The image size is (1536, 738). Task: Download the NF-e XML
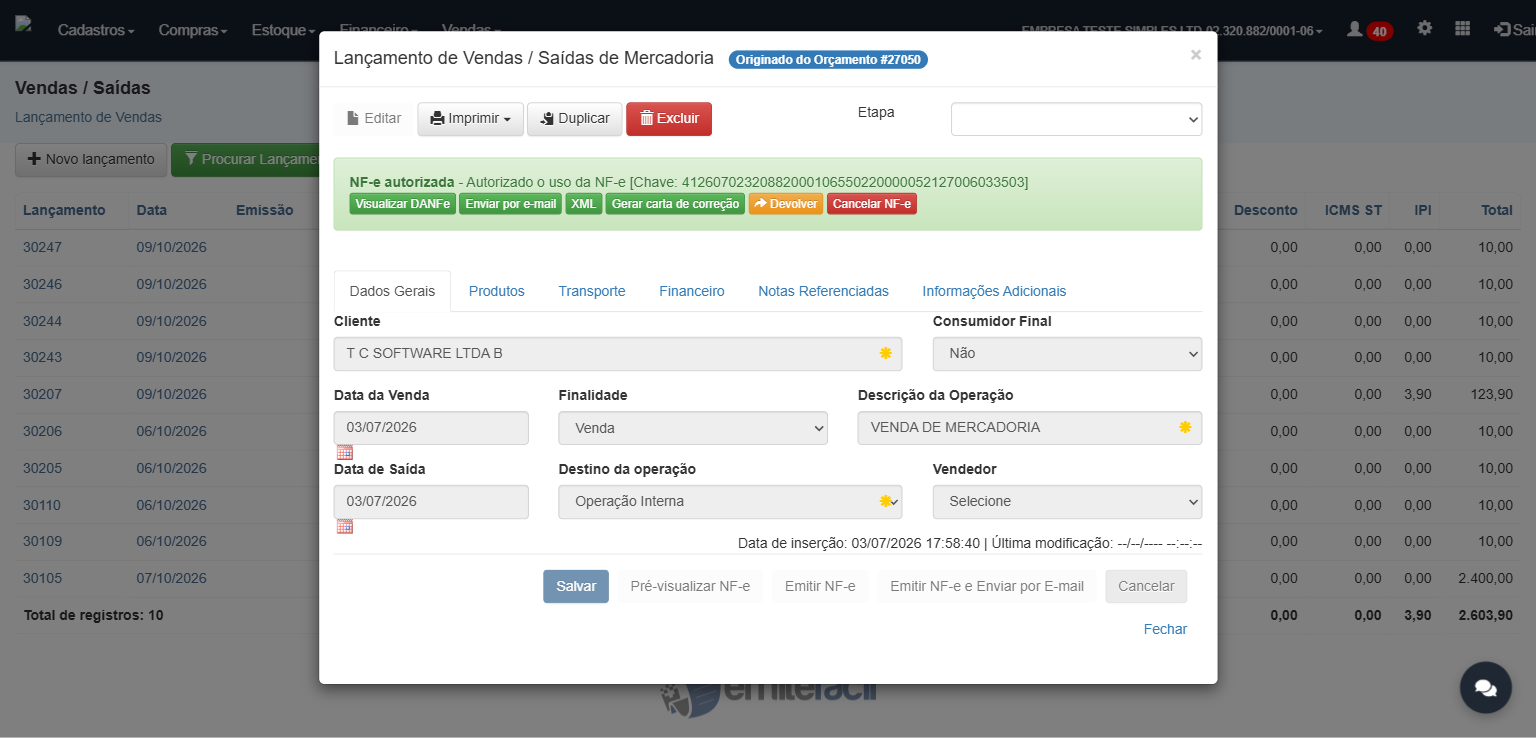point(583,204)
